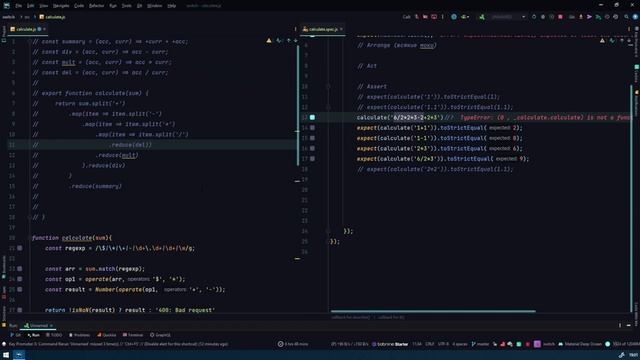Close the calculate.spec.js editor tab
This screenshot has height=360, width=640.
(x=342, y=29)
